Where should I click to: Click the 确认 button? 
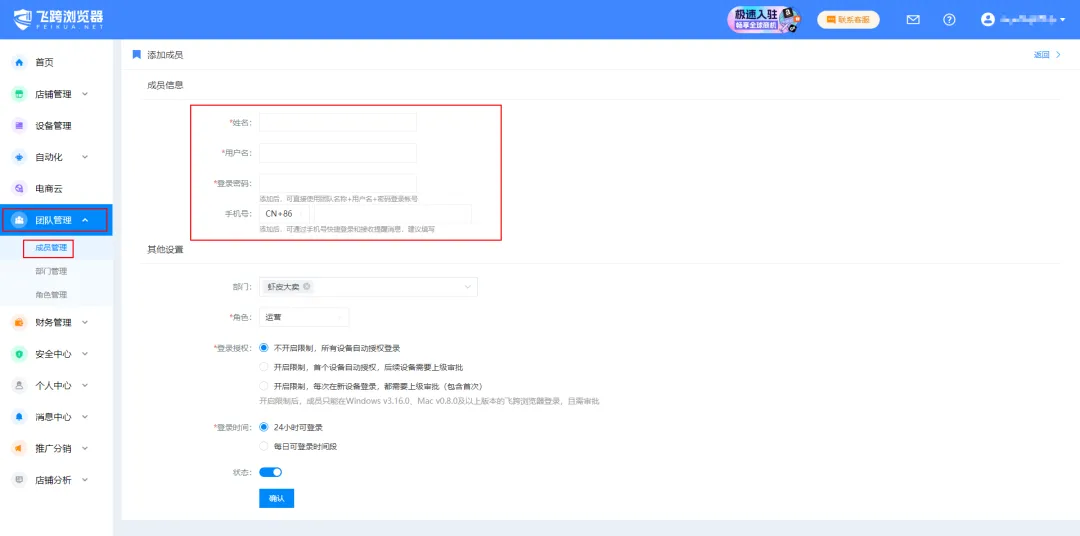(276, 498)
